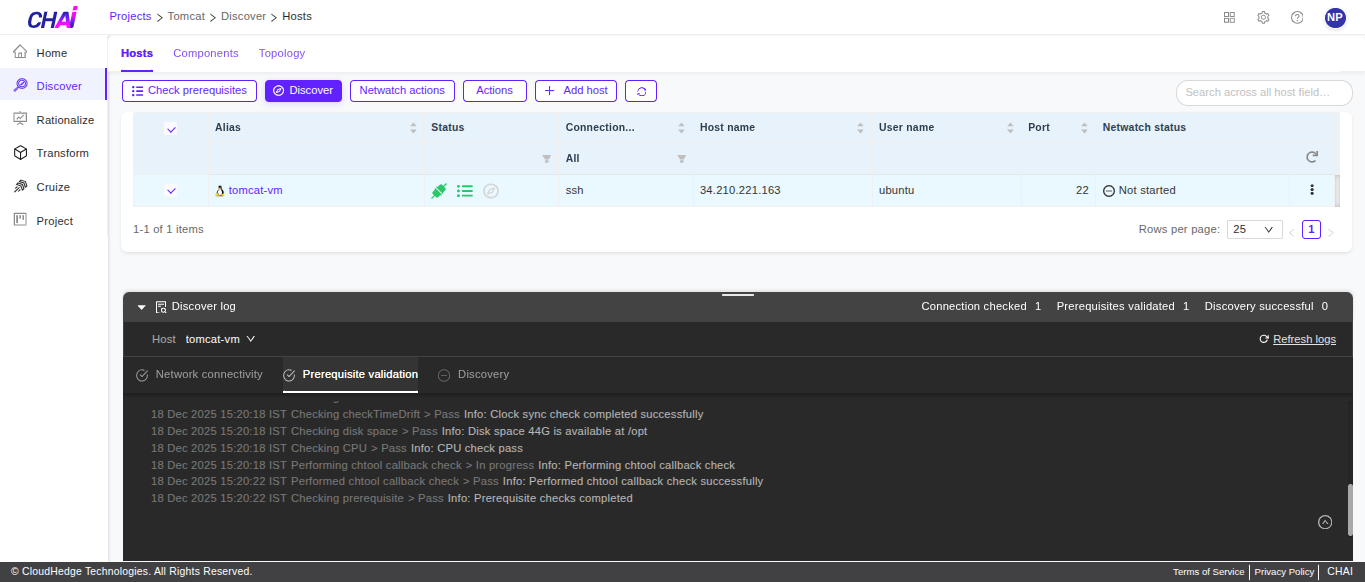
Task: Go to the Rationalize section
Action: point(53,120)
